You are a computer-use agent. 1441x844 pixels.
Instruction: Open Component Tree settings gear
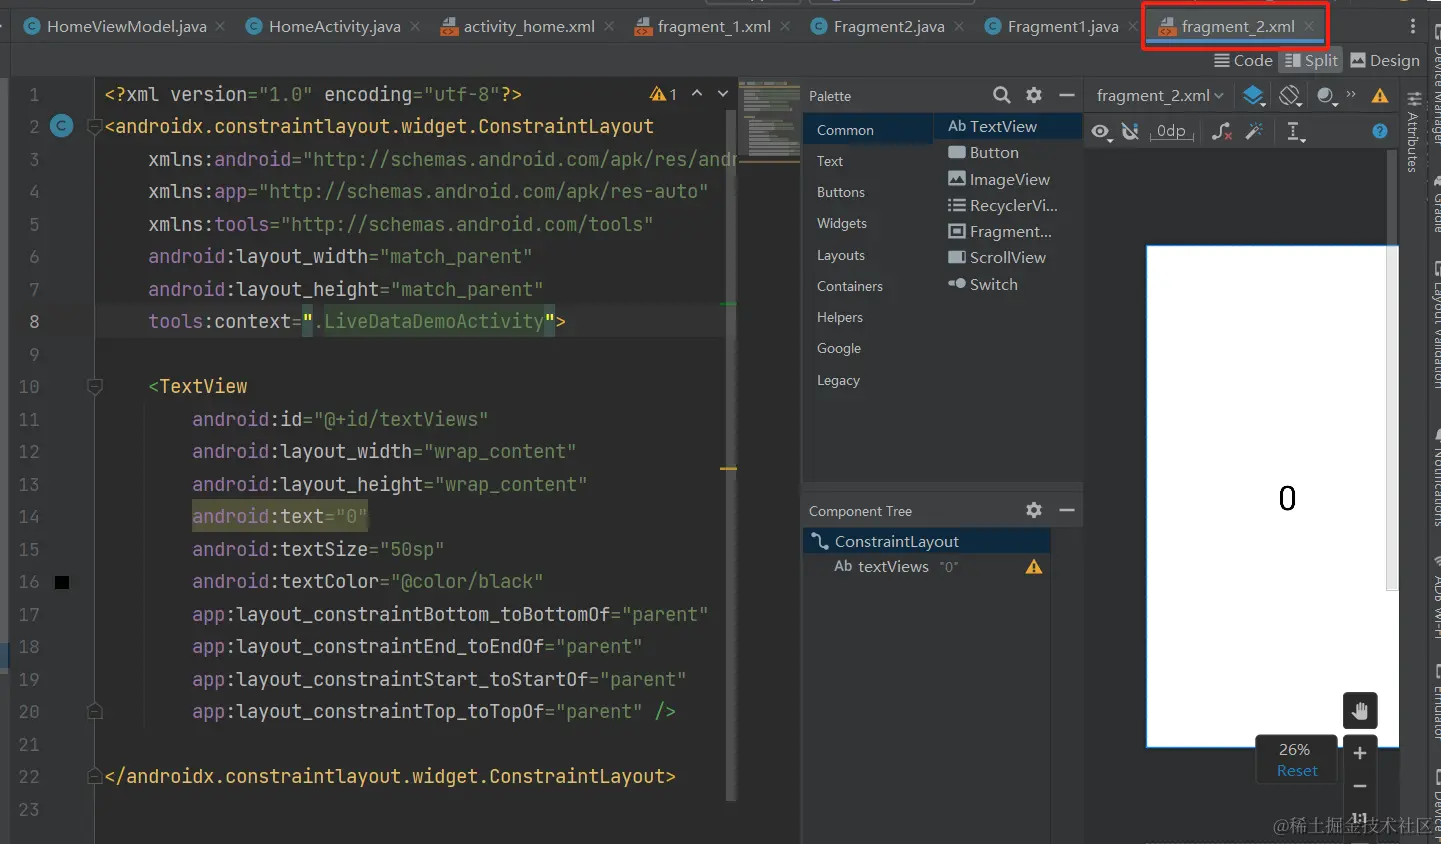1034,510
